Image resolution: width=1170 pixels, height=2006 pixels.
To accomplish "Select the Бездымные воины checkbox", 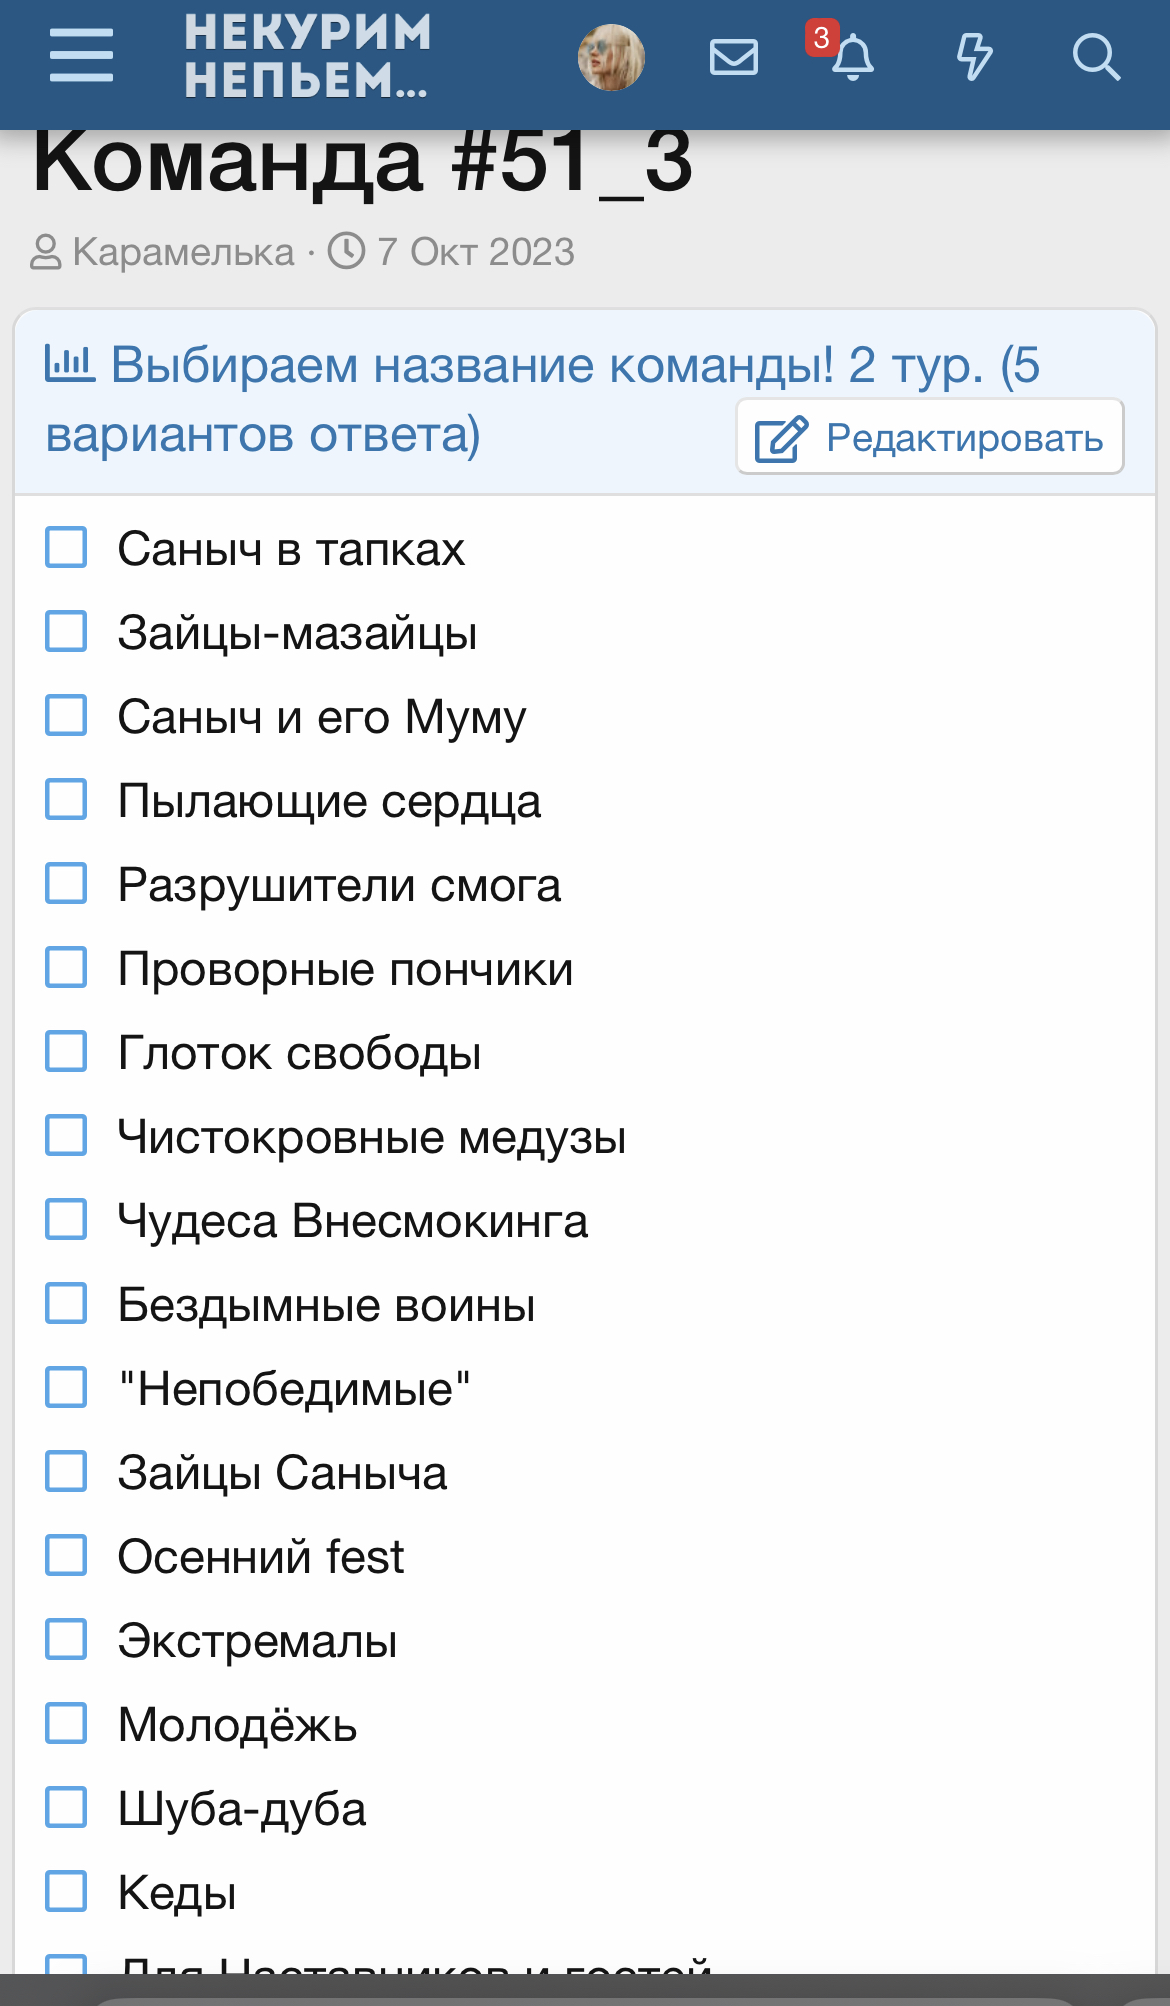I will tap(67, 1304).
